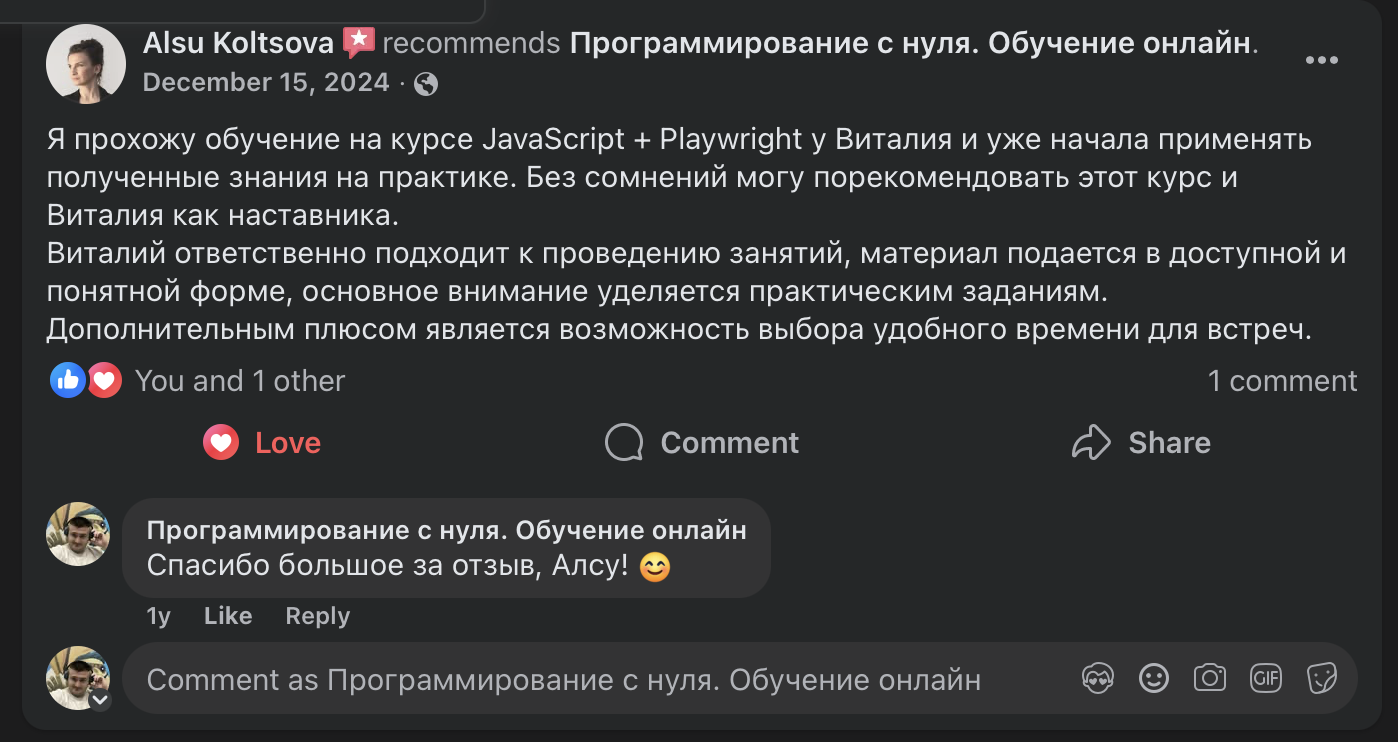
Task: Click the red star recommends badge
Action: point(357,42)
